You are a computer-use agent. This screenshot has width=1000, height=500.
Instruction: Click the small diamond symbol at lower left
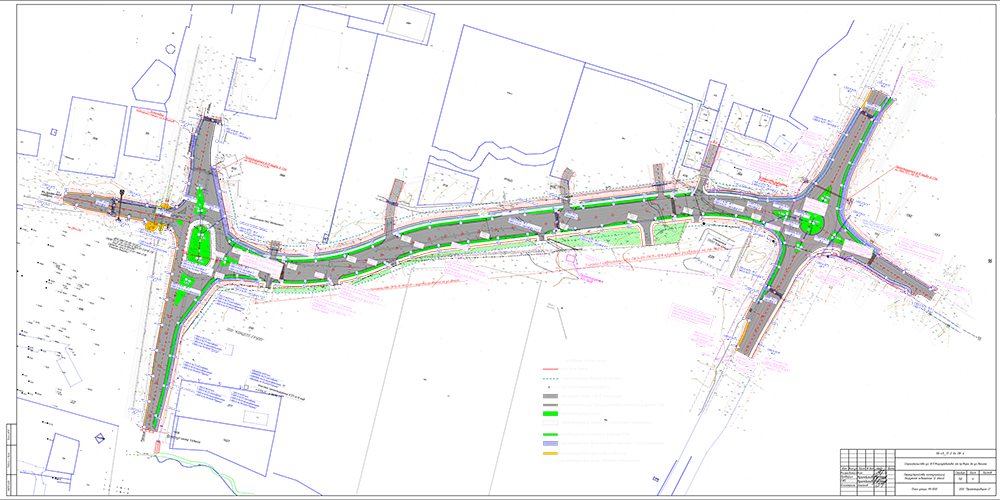pyautogui.click(x=99, y=438)
